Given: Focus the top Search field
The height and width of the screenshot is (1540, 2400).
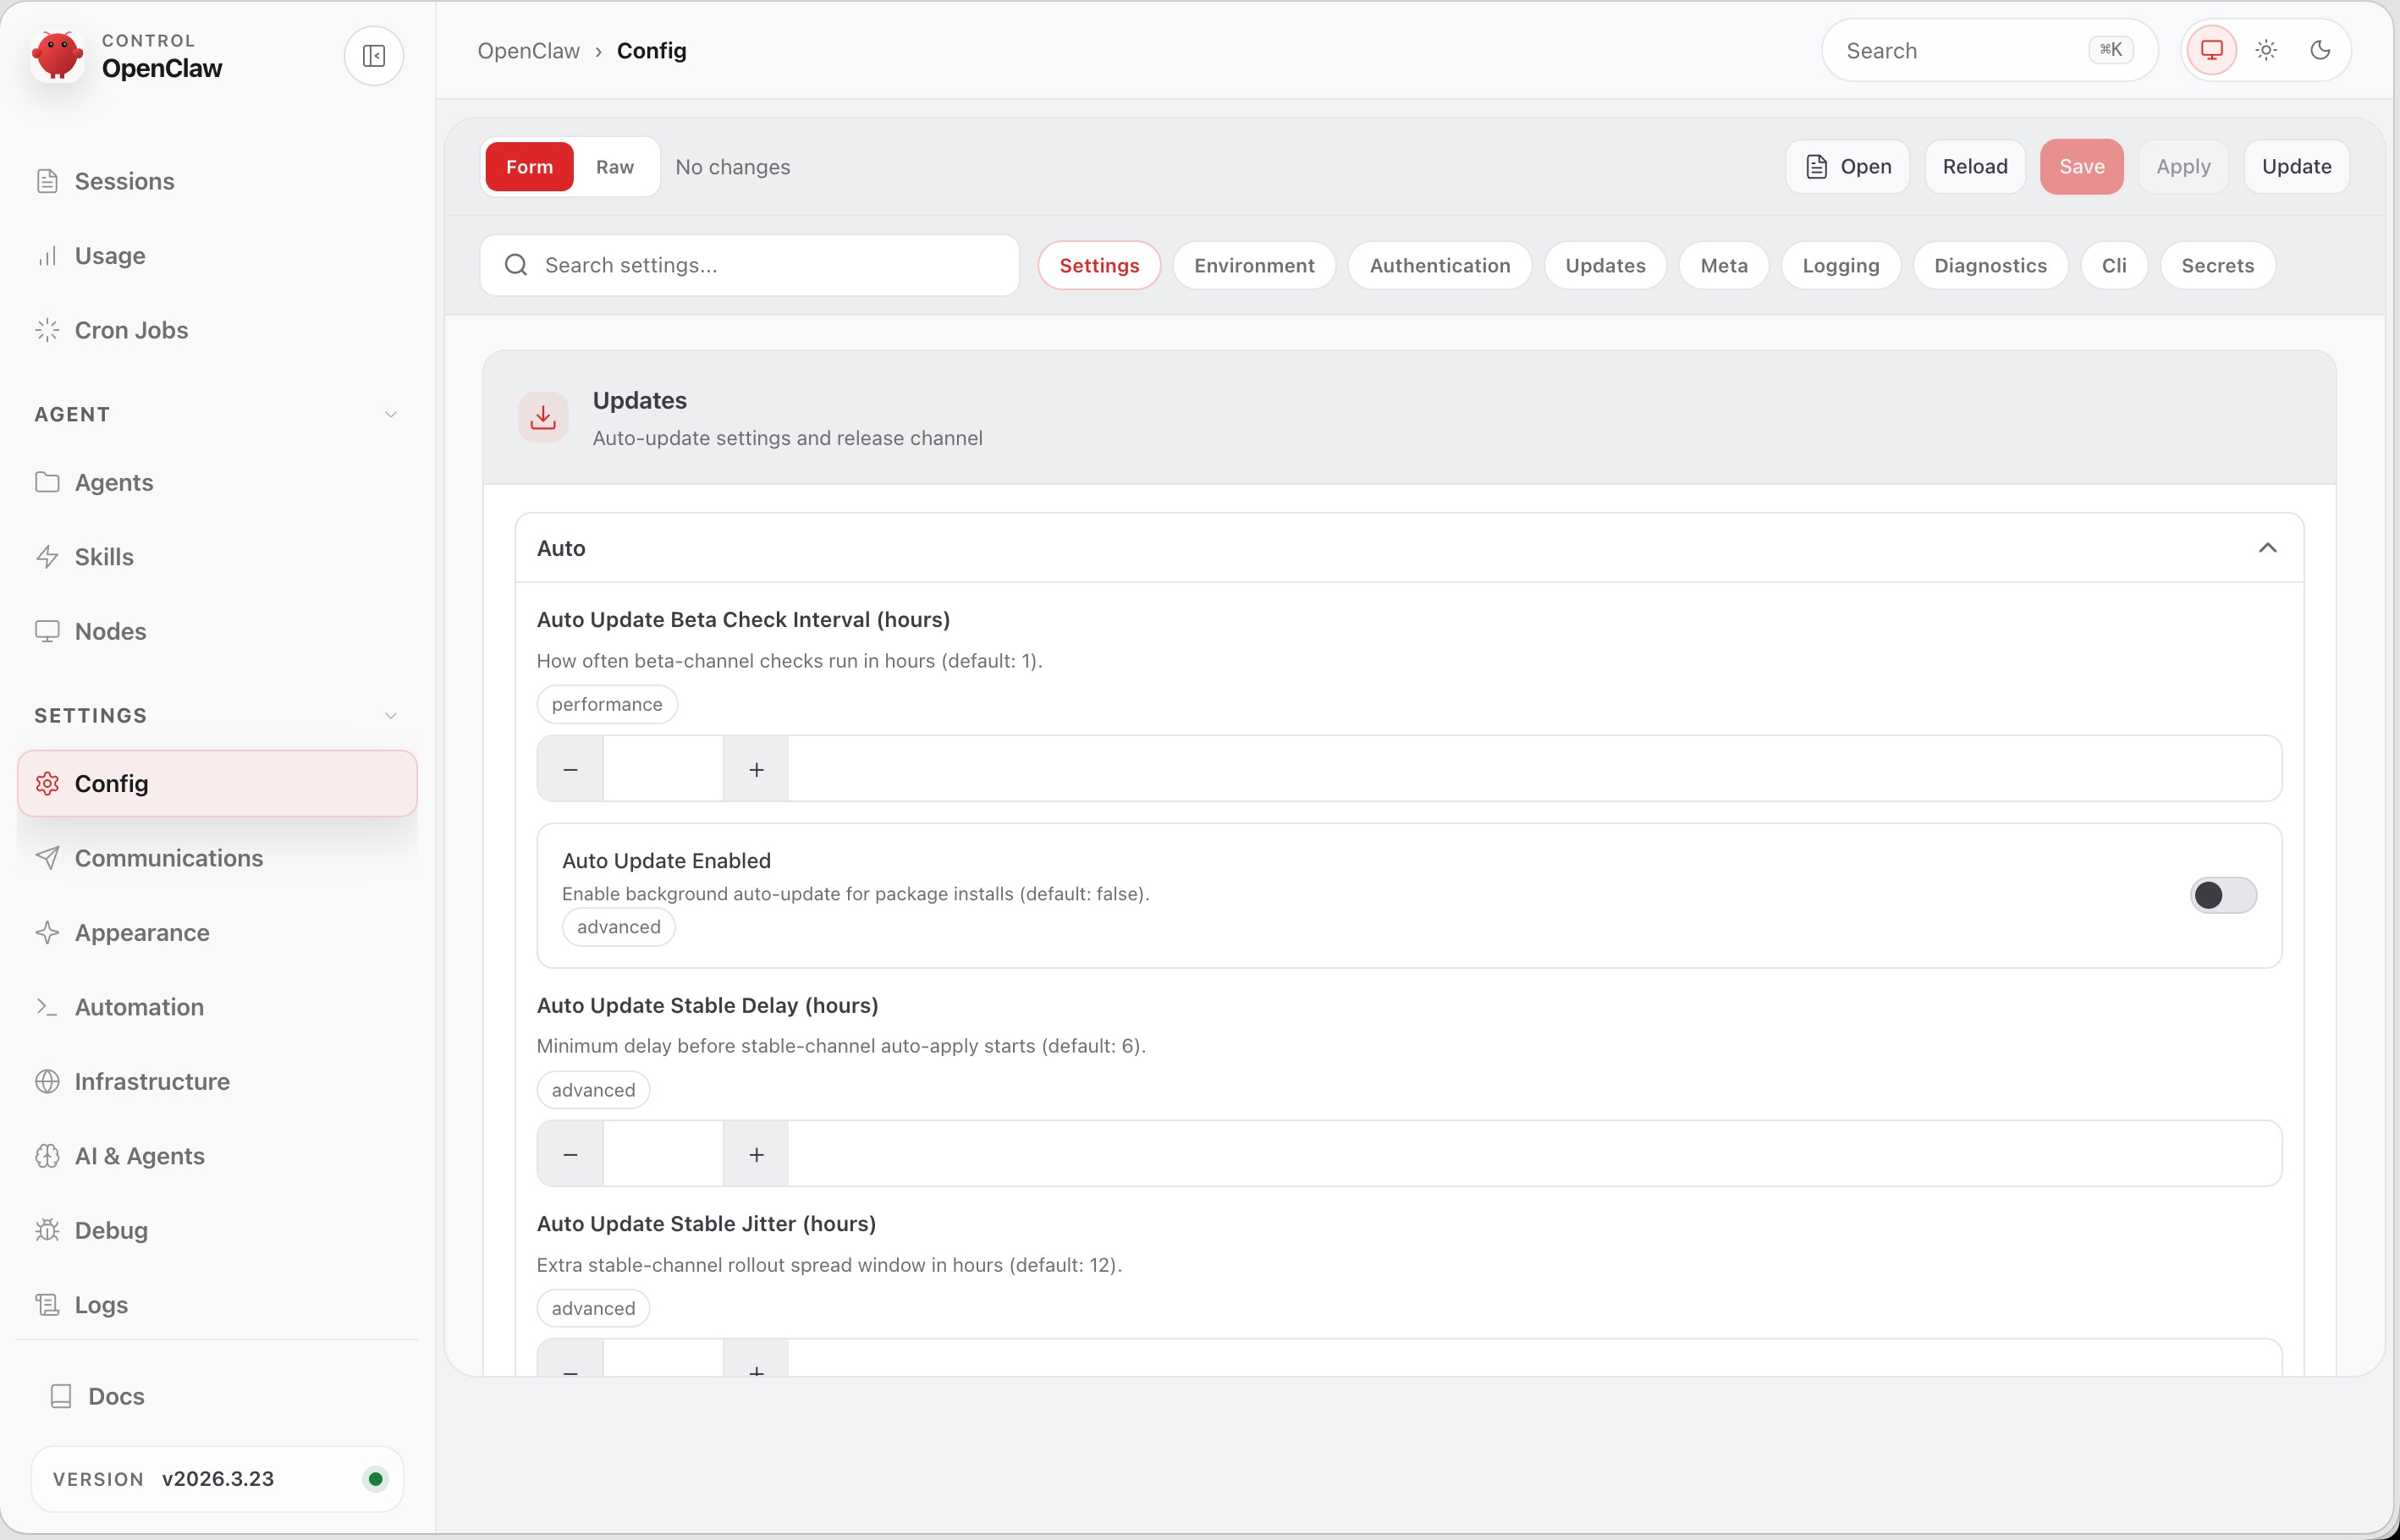Looking at the screenshot, I should [x=1989, y=50].
